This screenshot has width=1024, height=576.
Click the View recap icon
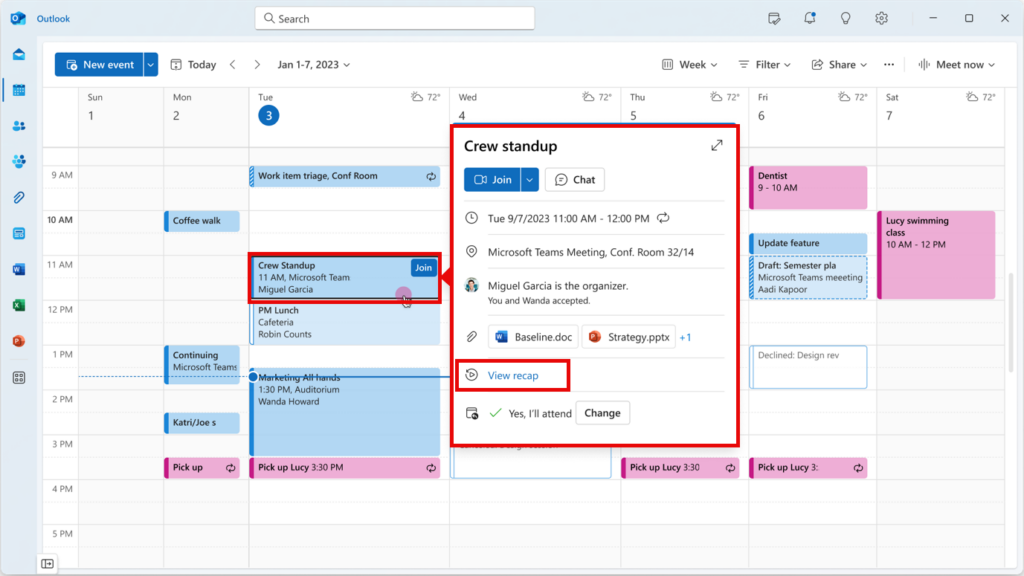tap(472, 375)
